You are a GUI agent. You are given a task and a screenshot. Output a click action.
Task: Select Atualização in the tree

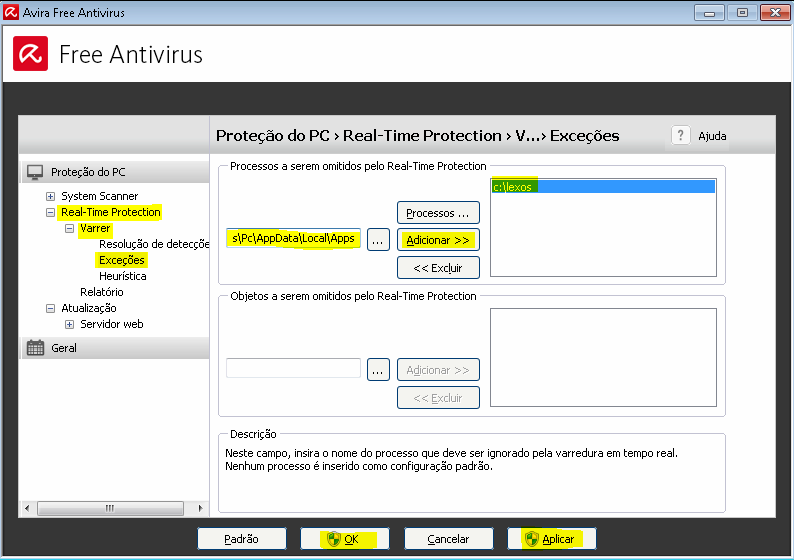89,308
